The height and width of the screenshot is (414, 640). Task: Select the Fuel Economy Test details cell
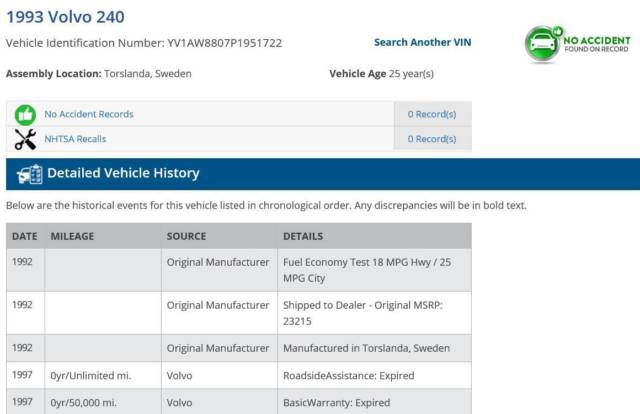pos(374,270)
